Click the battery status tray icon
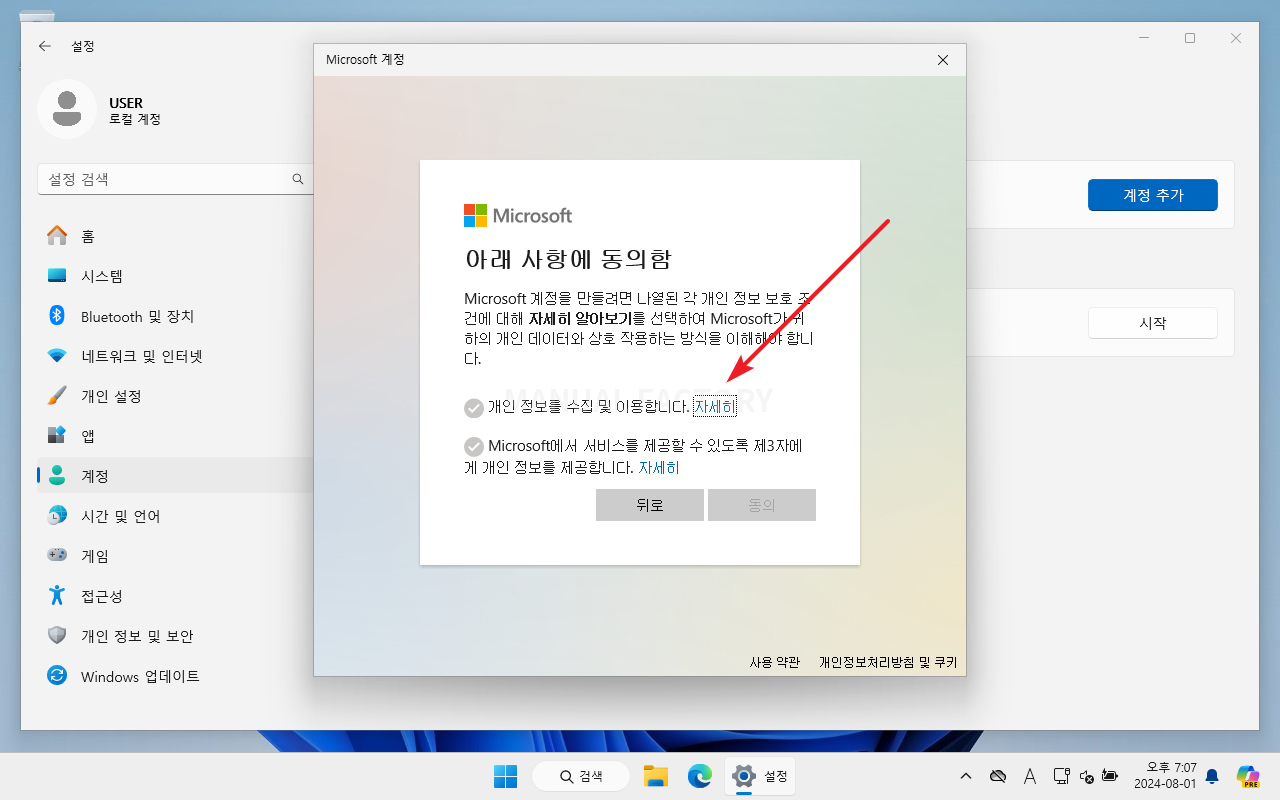The image size is (1280, 800). [1109, 776]
